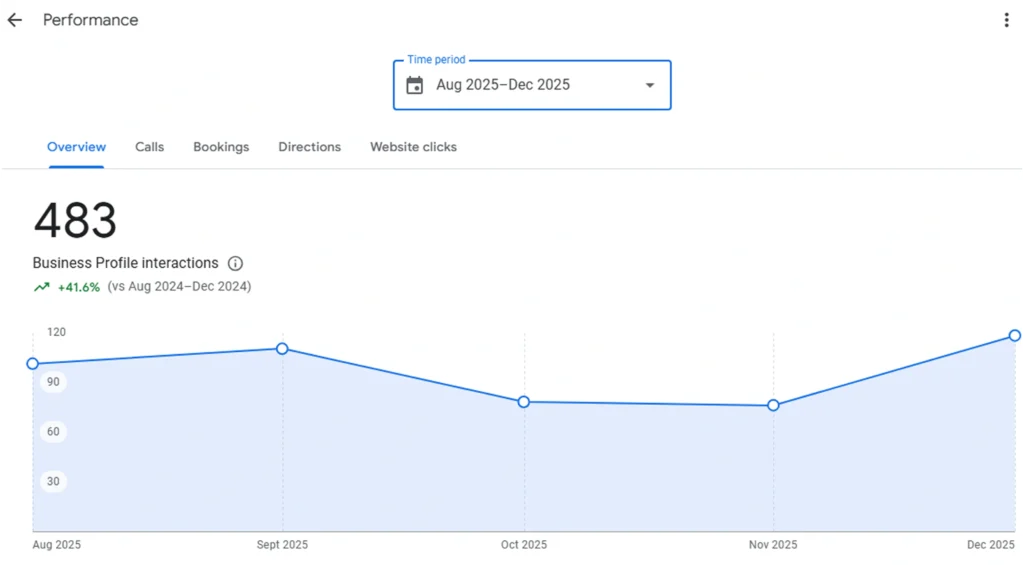The width and height of the screenshot is (1024, 565).
Task: Select the Aug 2025 data point on chart
Action: 33,364
